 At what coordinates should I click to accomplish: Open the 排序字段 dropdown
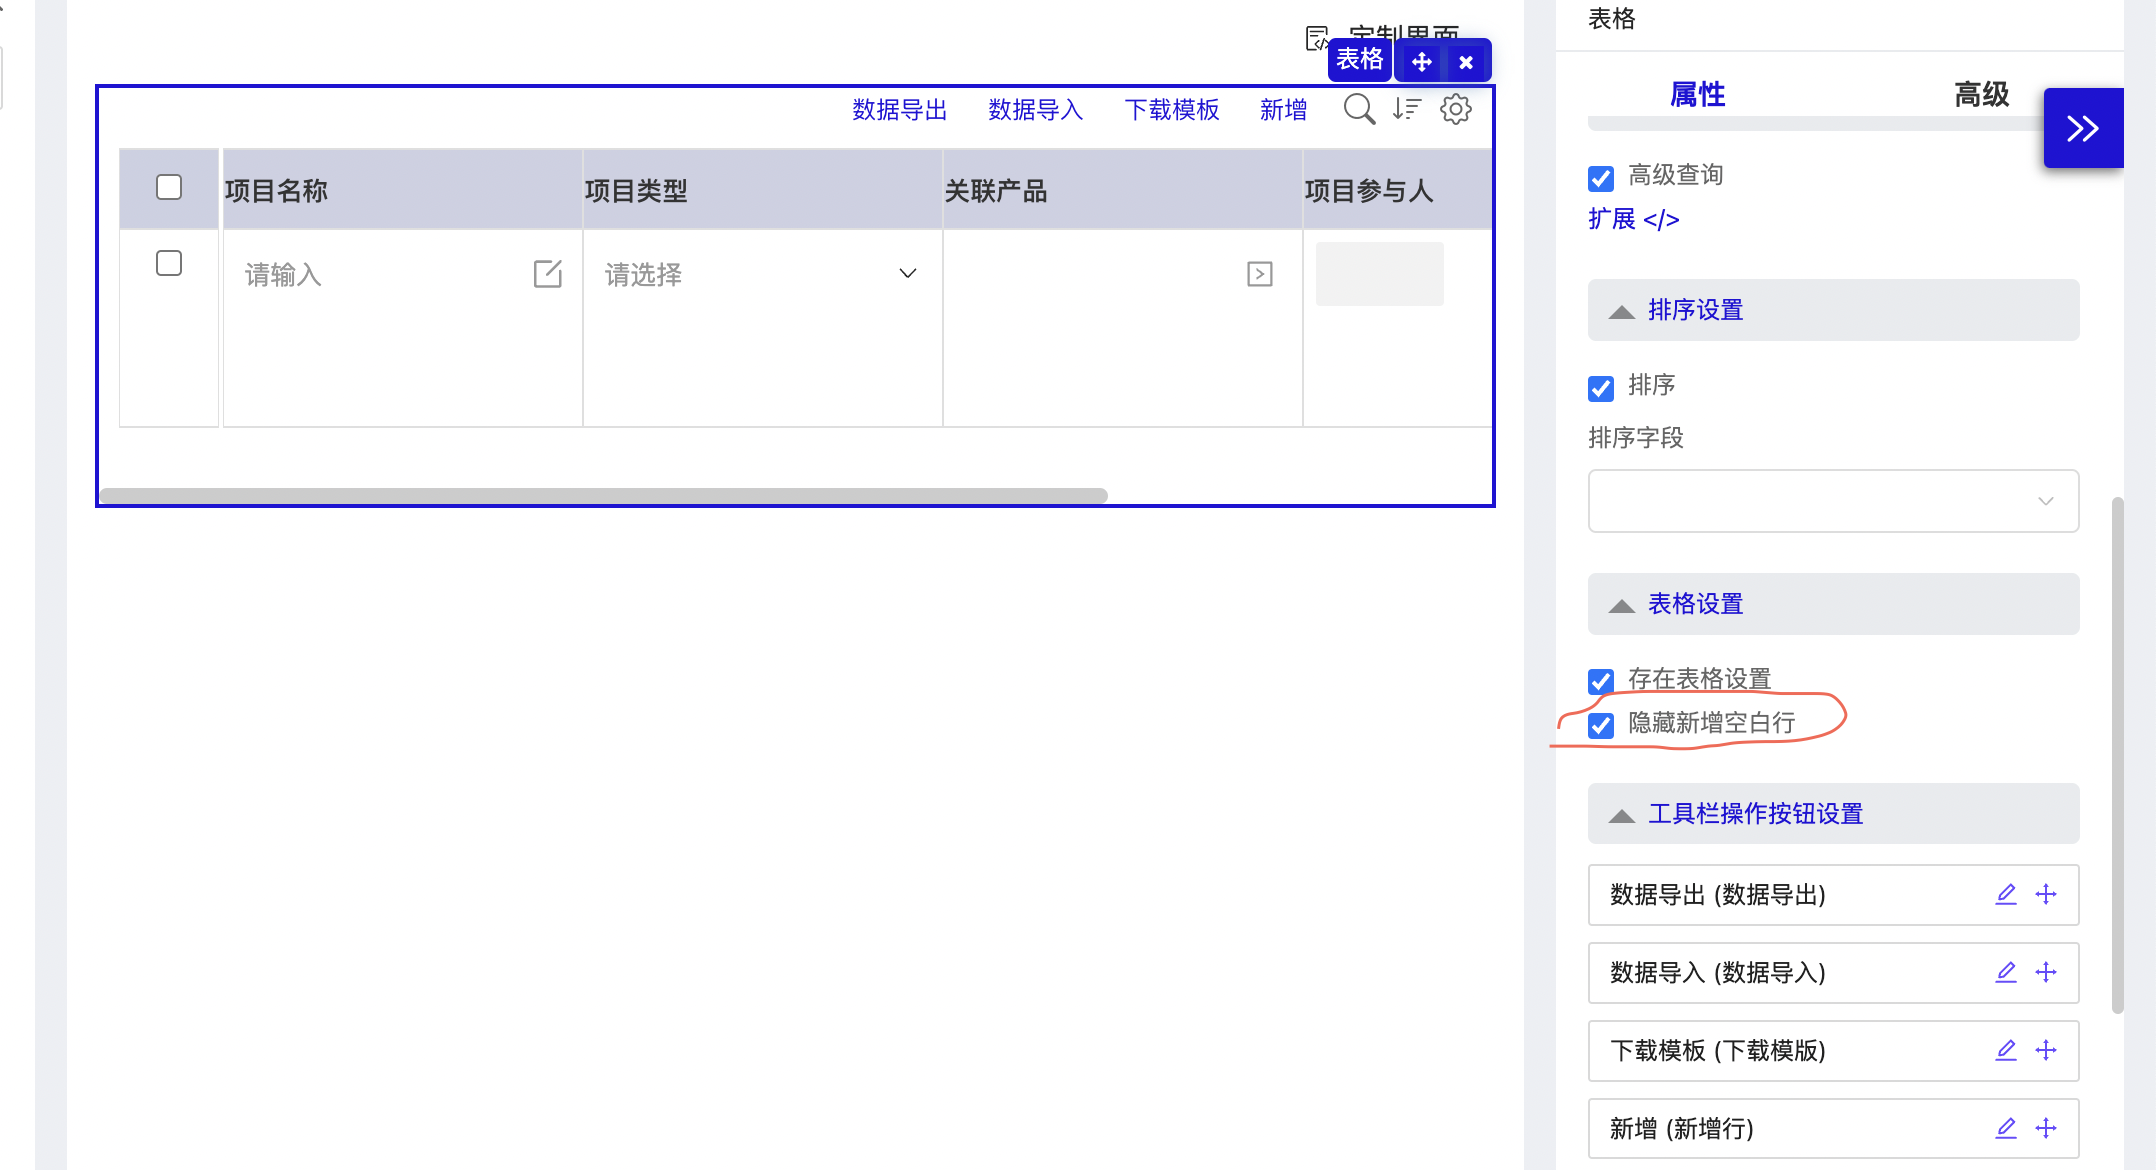[x=1833, y=501]
